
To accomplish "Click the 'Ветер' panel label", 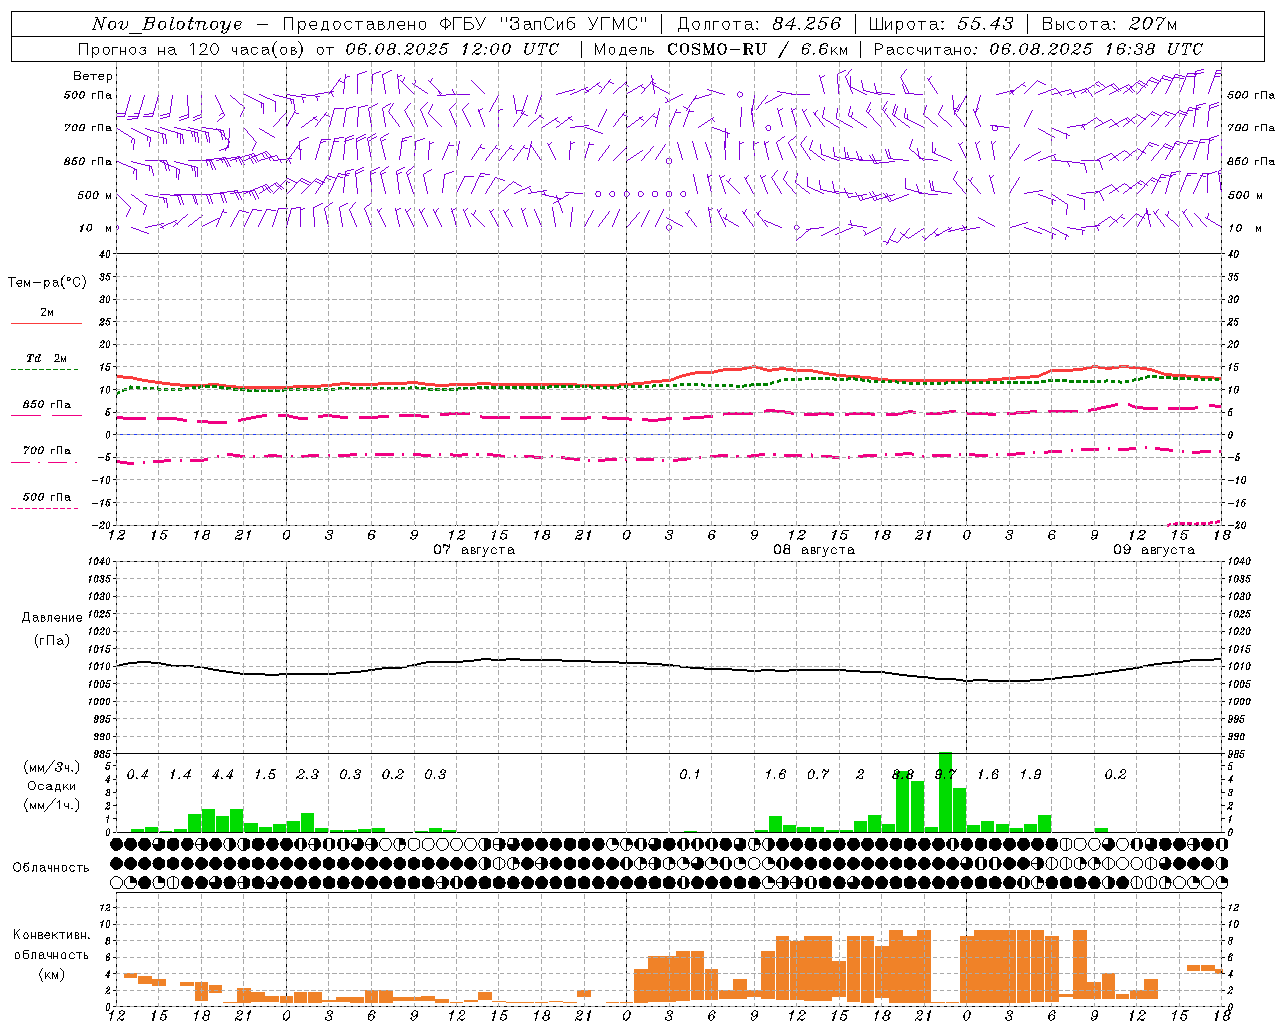I will (93, 76).
